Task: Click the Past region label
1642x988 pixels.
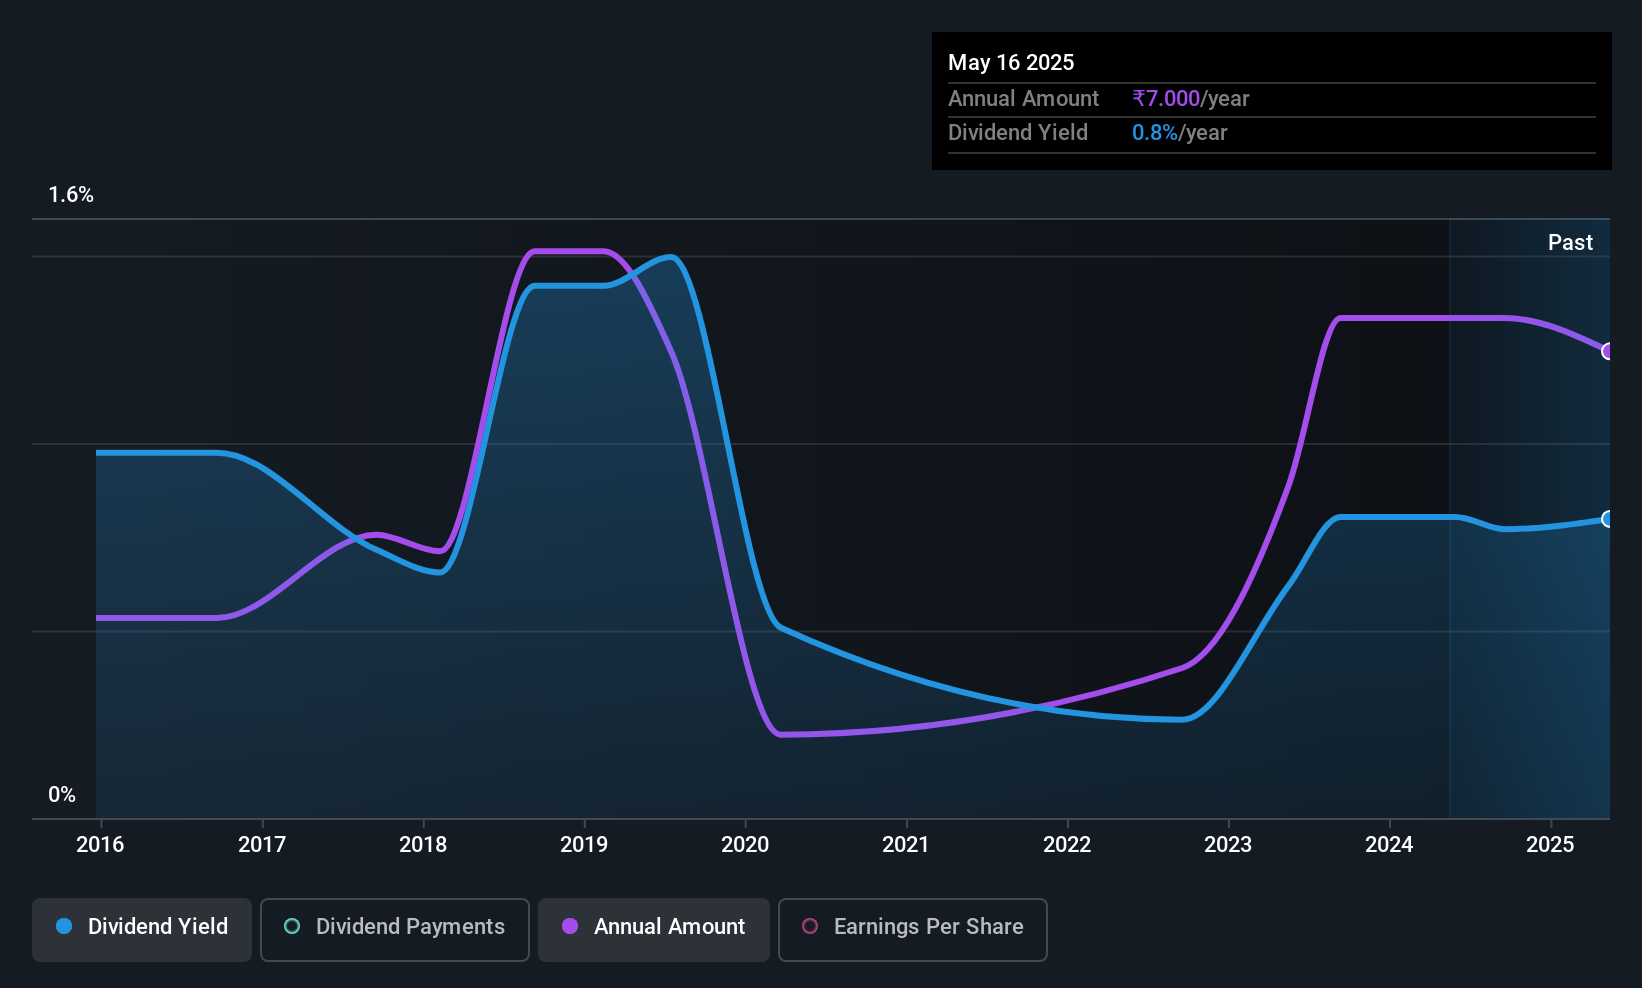Action: click(x=1570, y=242)
